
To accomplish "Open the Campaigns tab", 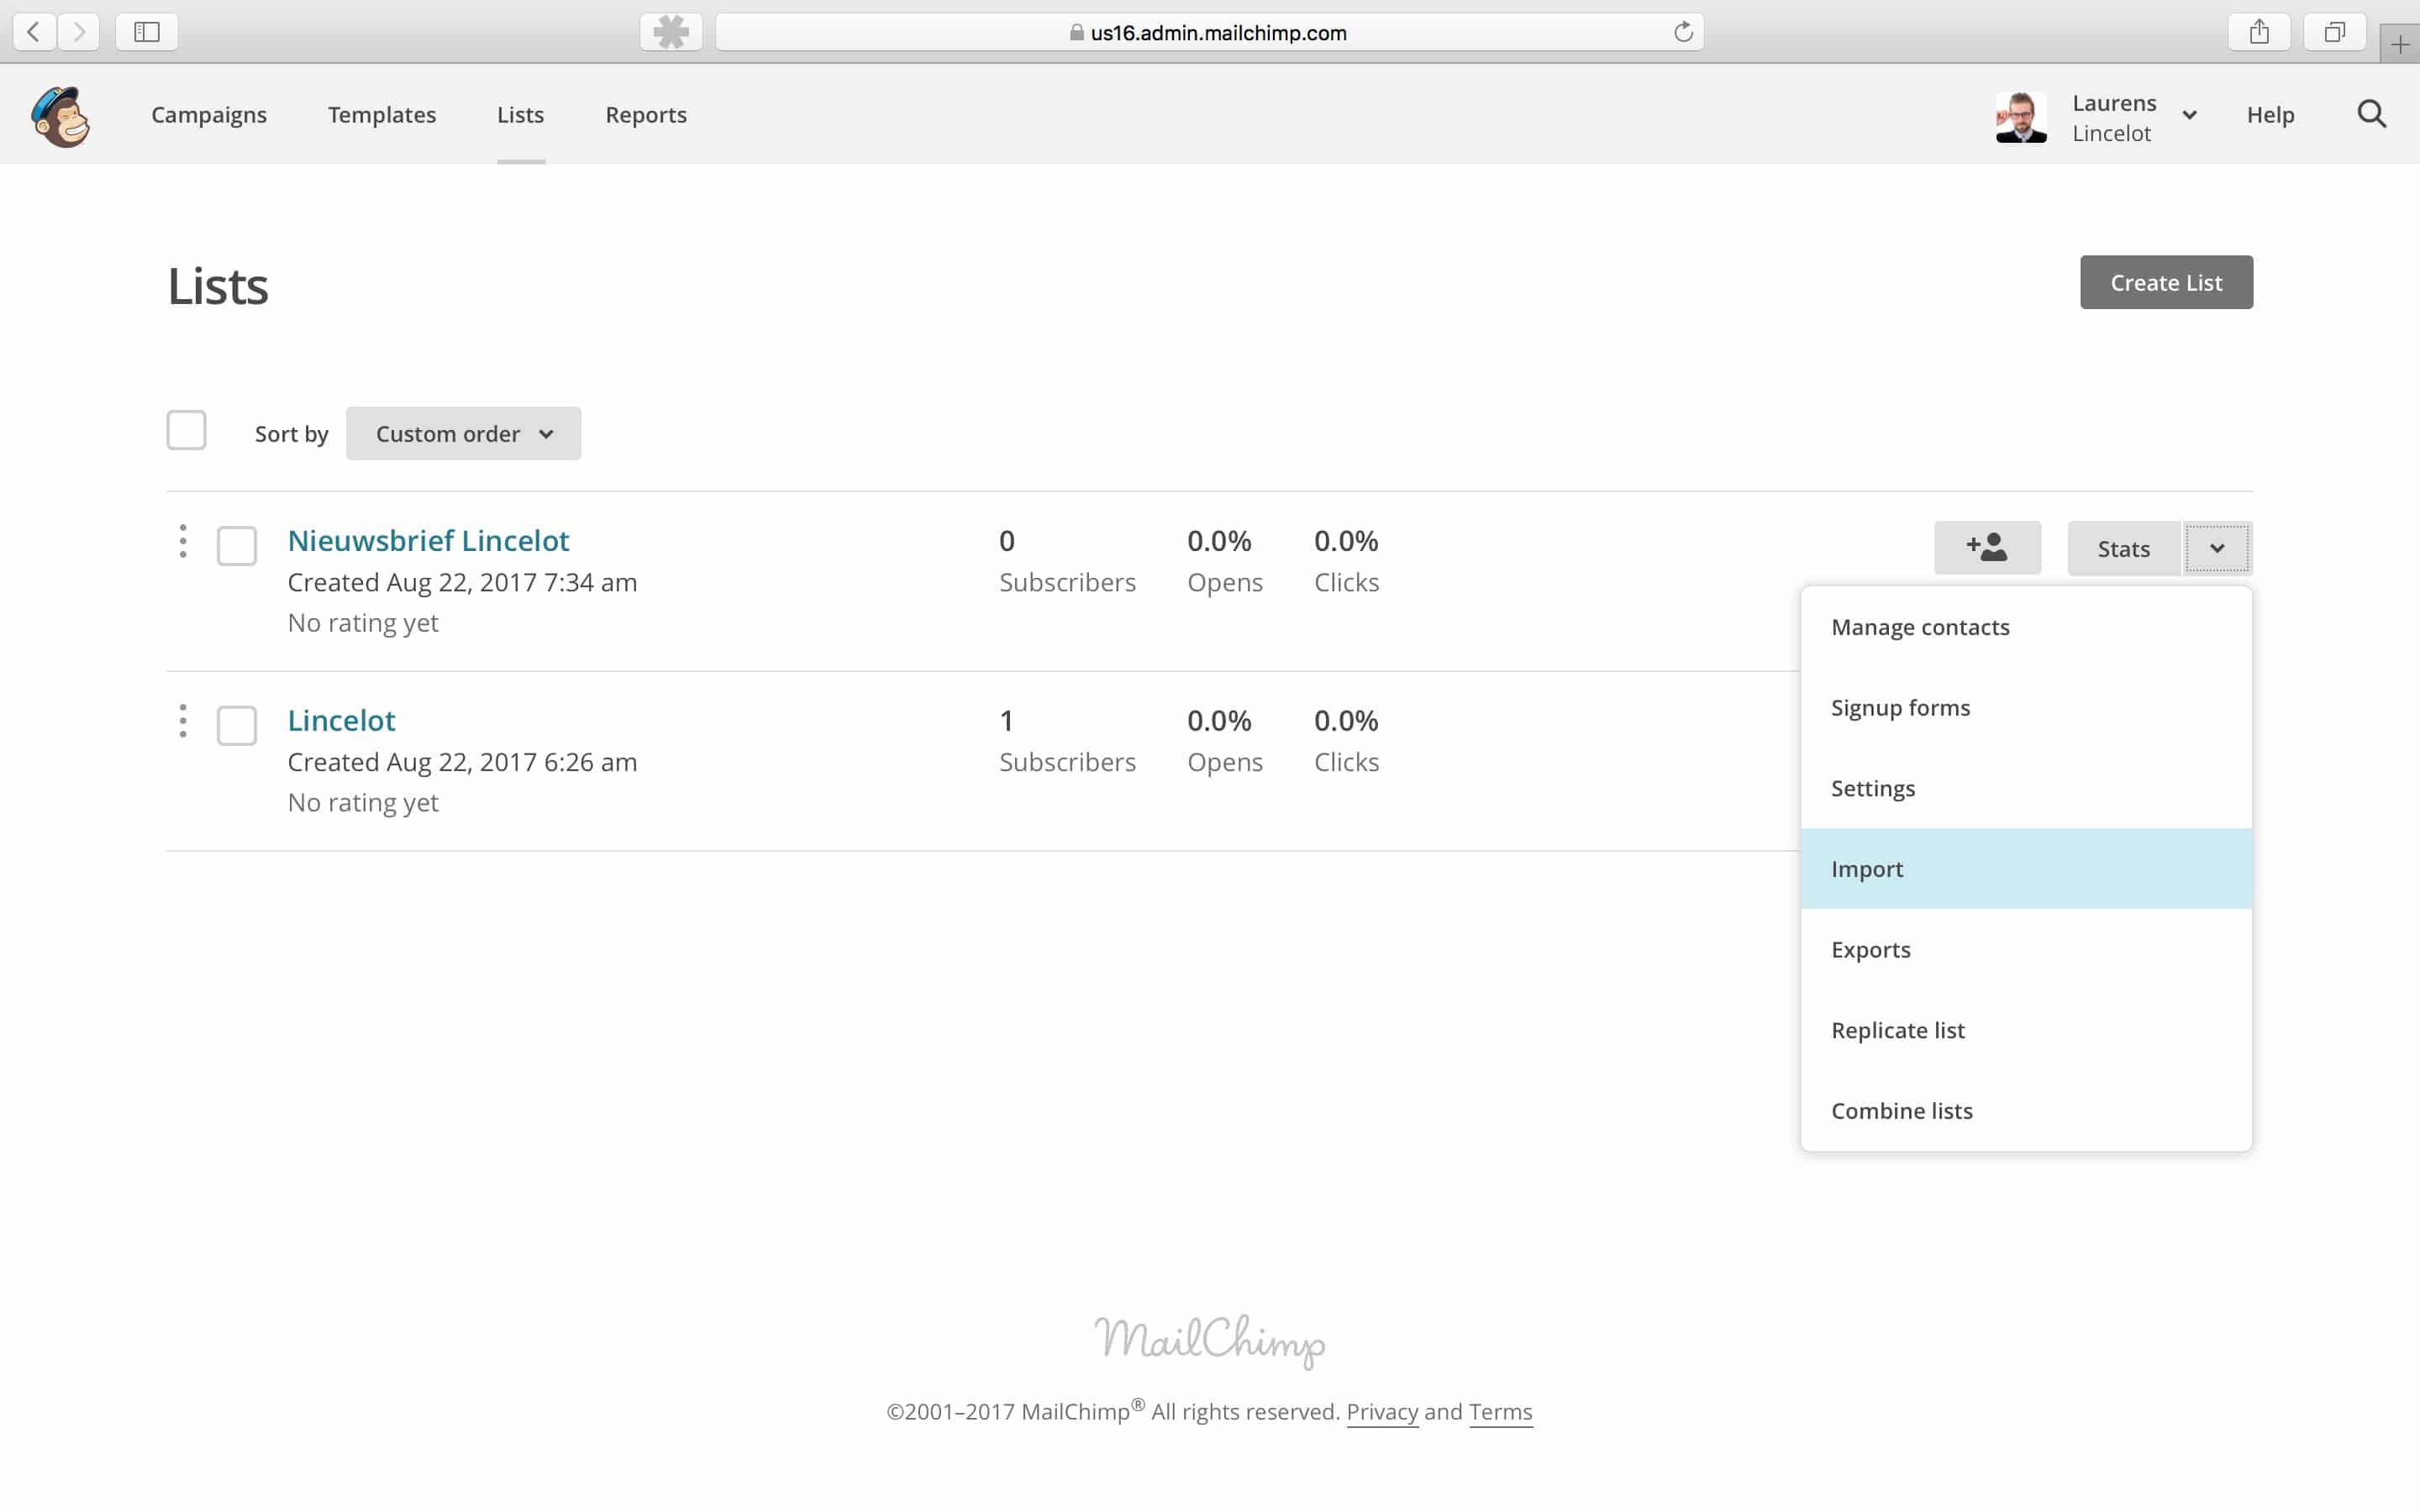I will point(209,115).
